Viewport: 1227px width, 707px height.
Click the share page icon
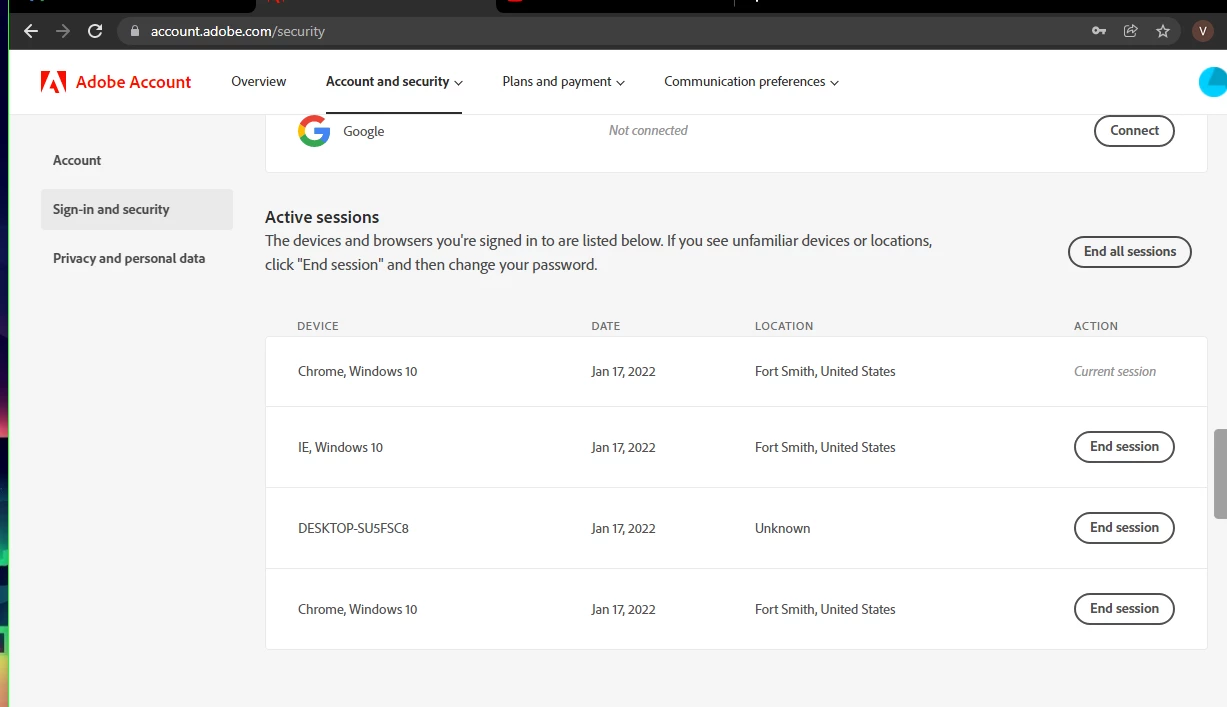pos(1131,31)
